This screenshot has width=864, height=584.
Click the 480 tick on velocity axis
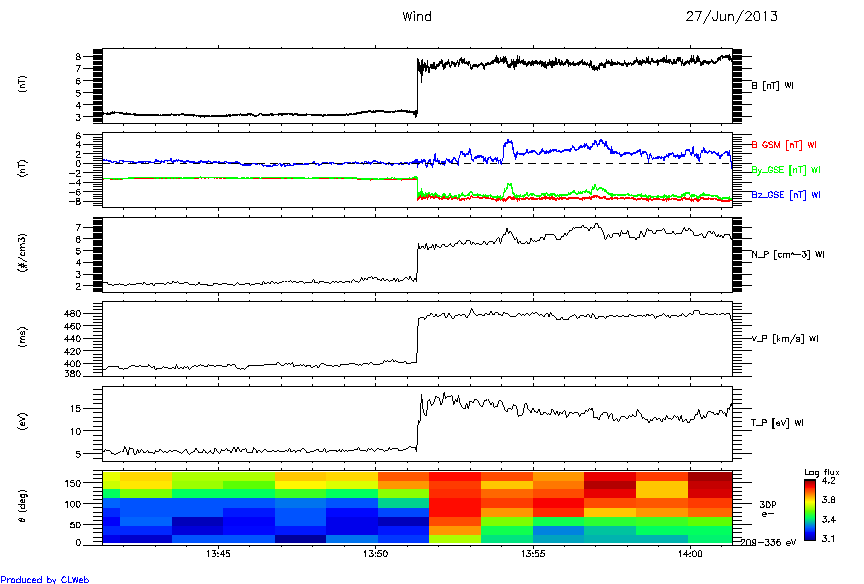click(73, 313)
